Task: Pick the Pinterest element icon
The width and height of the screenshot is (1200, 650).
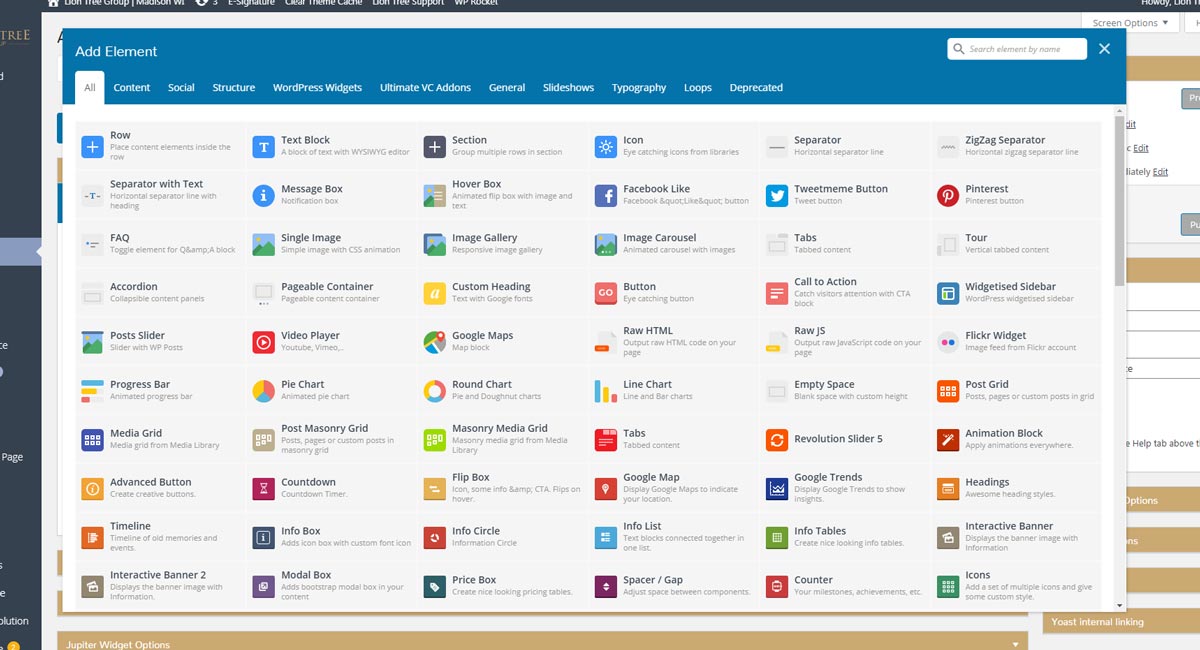Action: pyautogui.click(x=947, y=196)
